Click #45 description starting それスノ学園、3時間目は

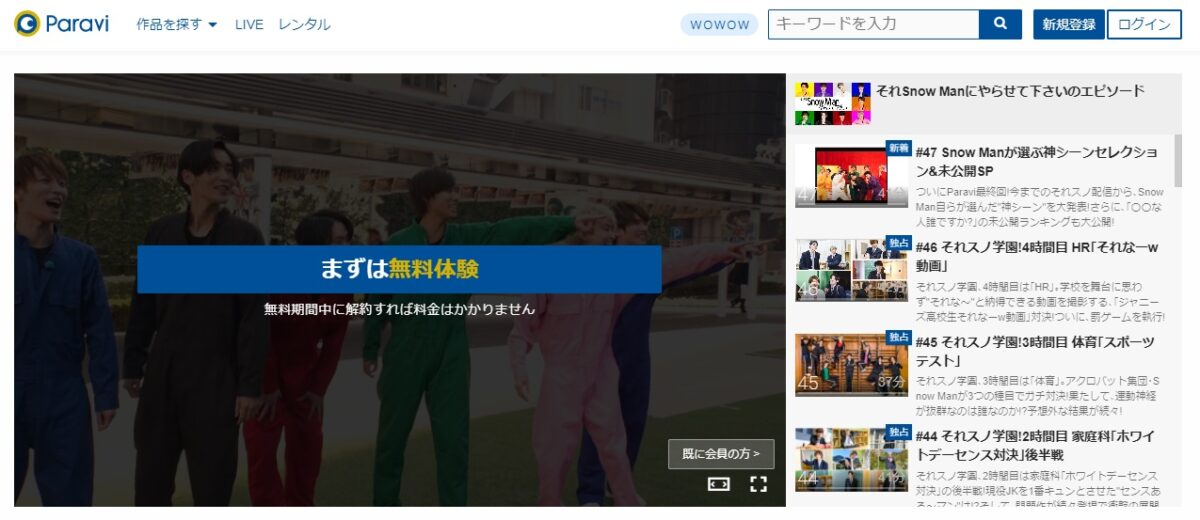point(1039,396)
